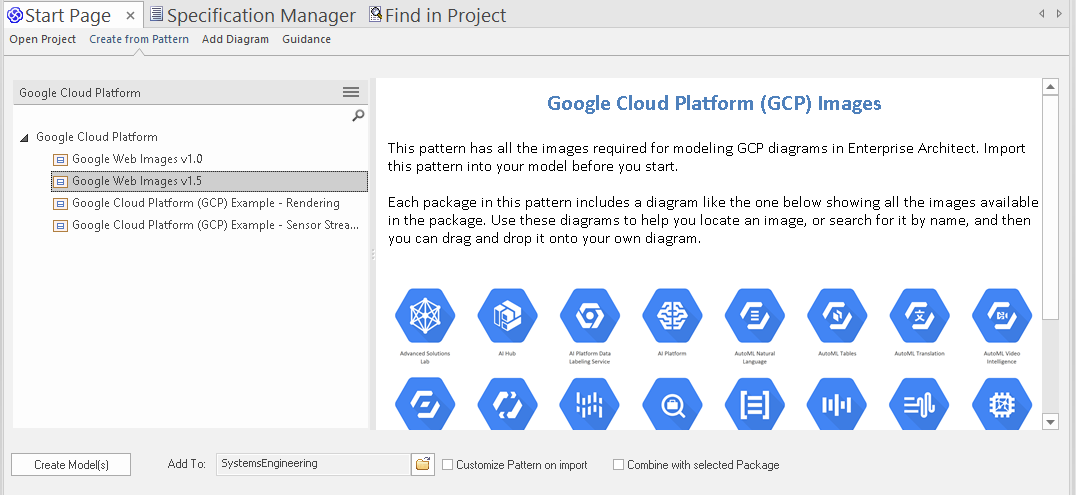Open the Google Cloud Platform hamburger menu
The image size is (1076, 495).
coord(351,92)
